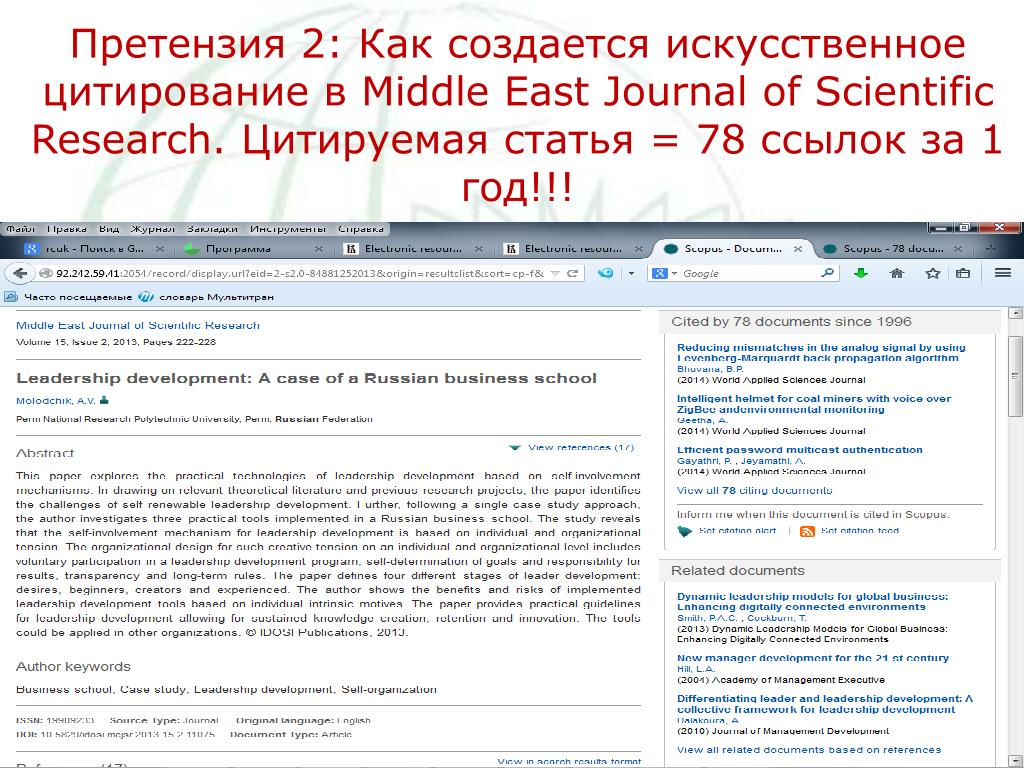
Task: Click View all 78 citing documents
Action: [754, 490]
